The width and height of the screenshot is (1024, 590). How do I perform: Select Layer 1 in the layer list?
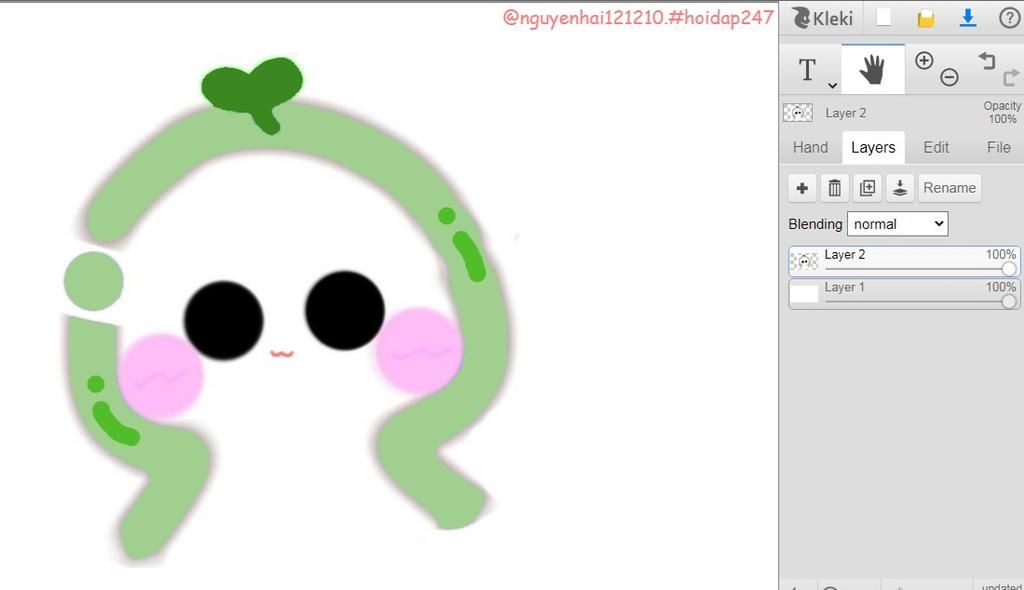click(x=904, y=294)
